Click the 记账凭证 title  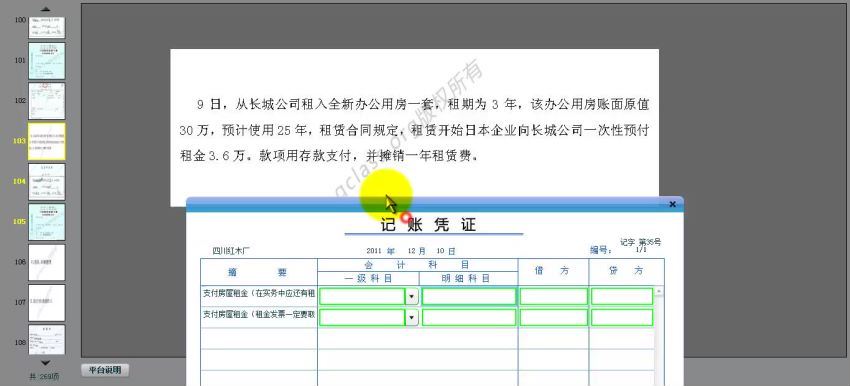point(428,225)
